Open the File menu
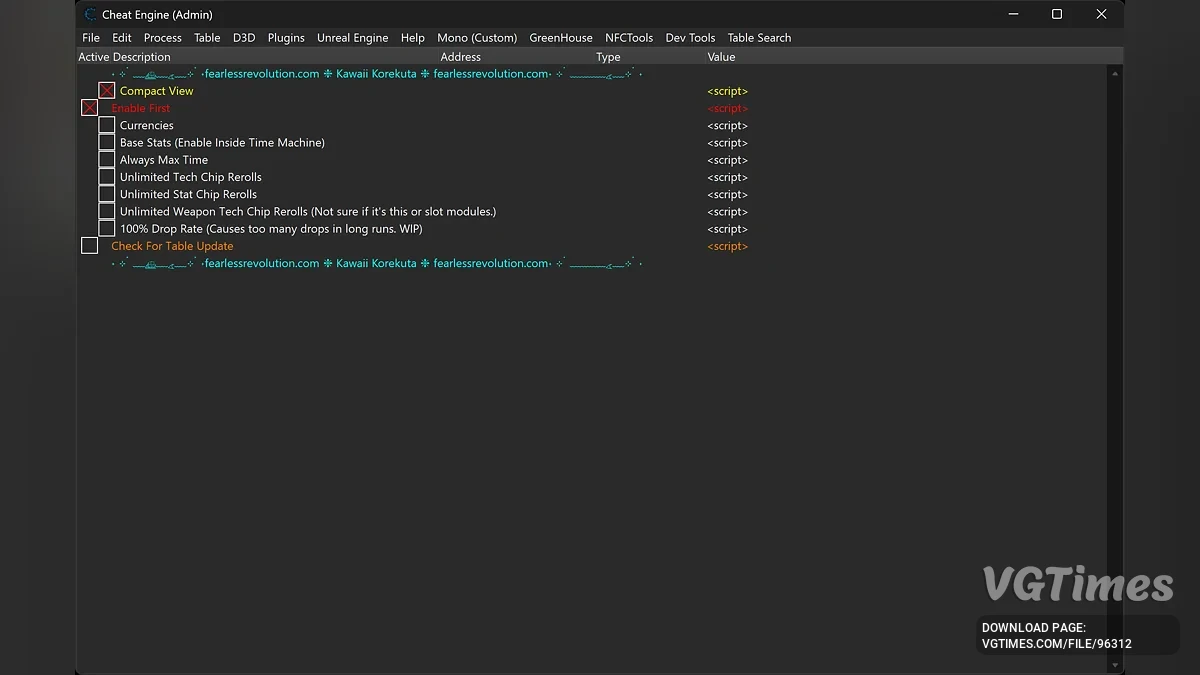This screenshot has width=1200, height=675. coord(91,38)
